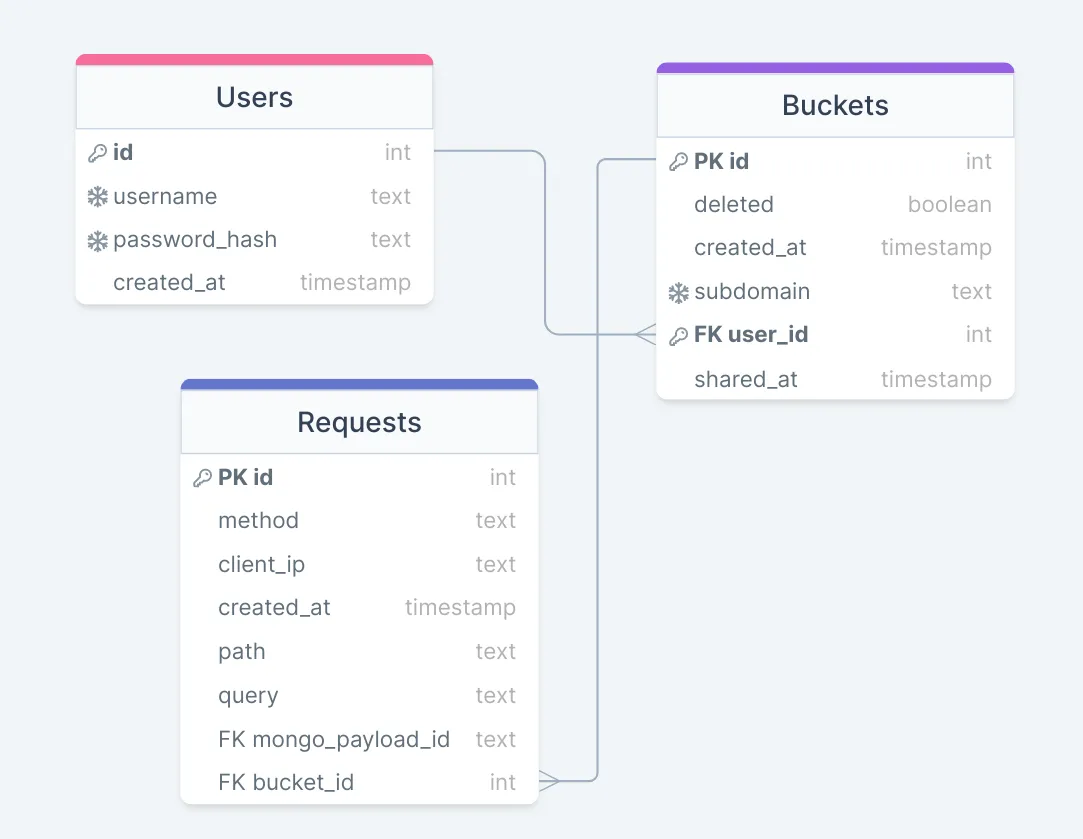Image resolution: width=1083 pixels, height=839 pixels.
Task: Select the Buckets table header
Action: 835,104
